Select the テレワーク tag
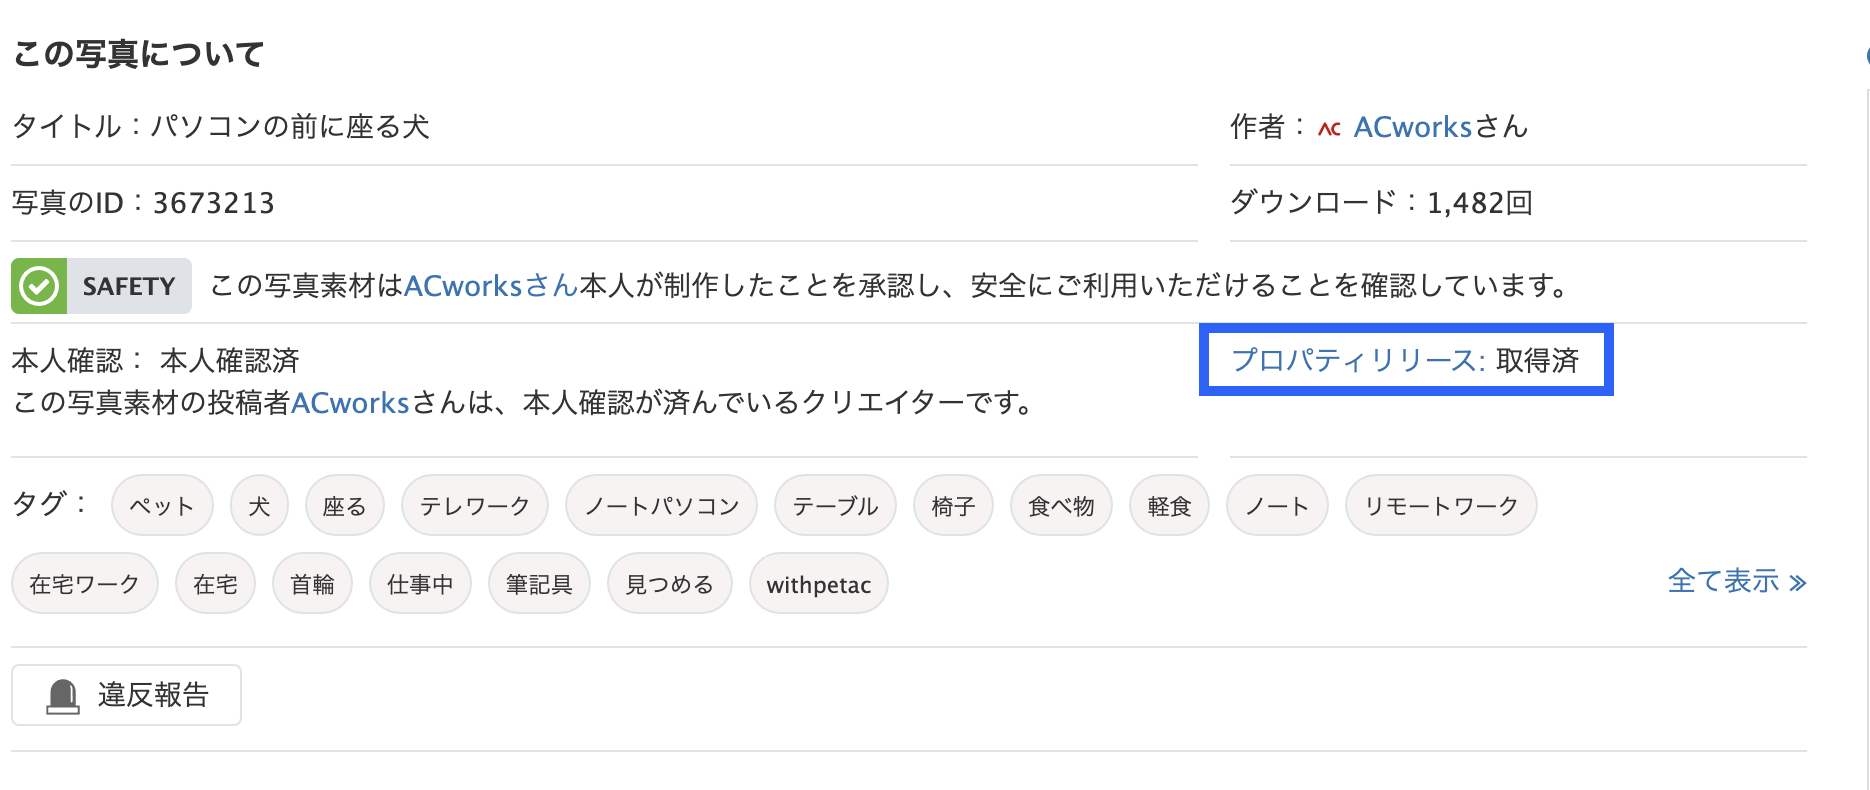 474,506
